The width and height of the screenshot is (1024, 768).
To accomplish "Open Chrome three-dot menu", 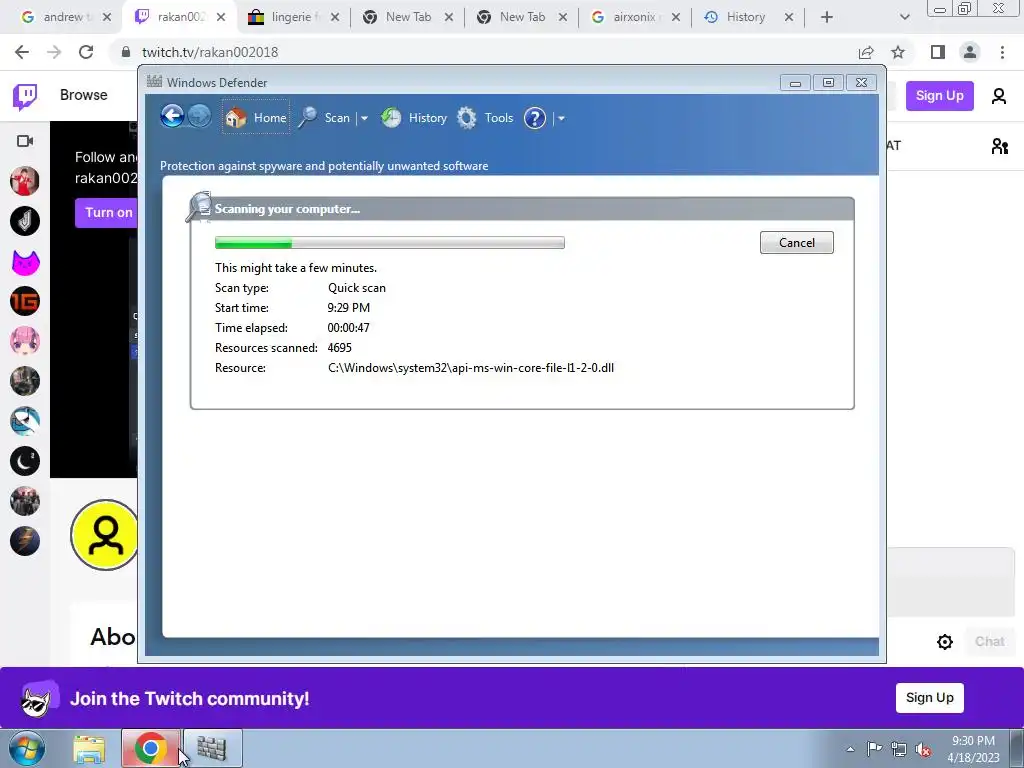I will click(x=1002, y=52).
